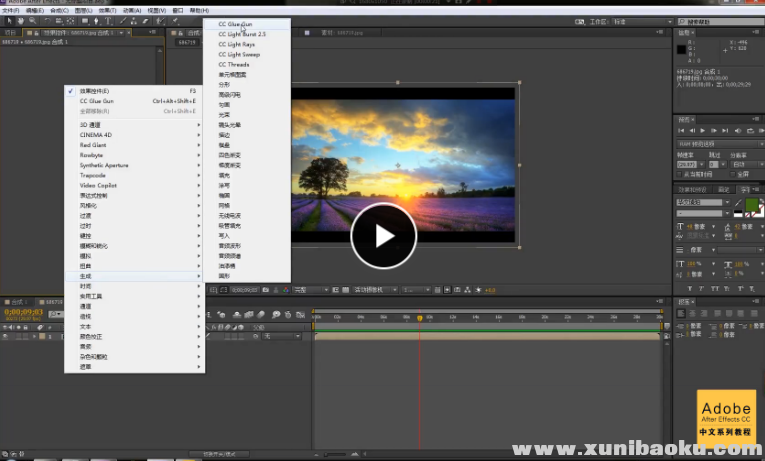Select CC Glue Gun in the effects list
This screenshot has height=461, width=765.
coord(236,24)
